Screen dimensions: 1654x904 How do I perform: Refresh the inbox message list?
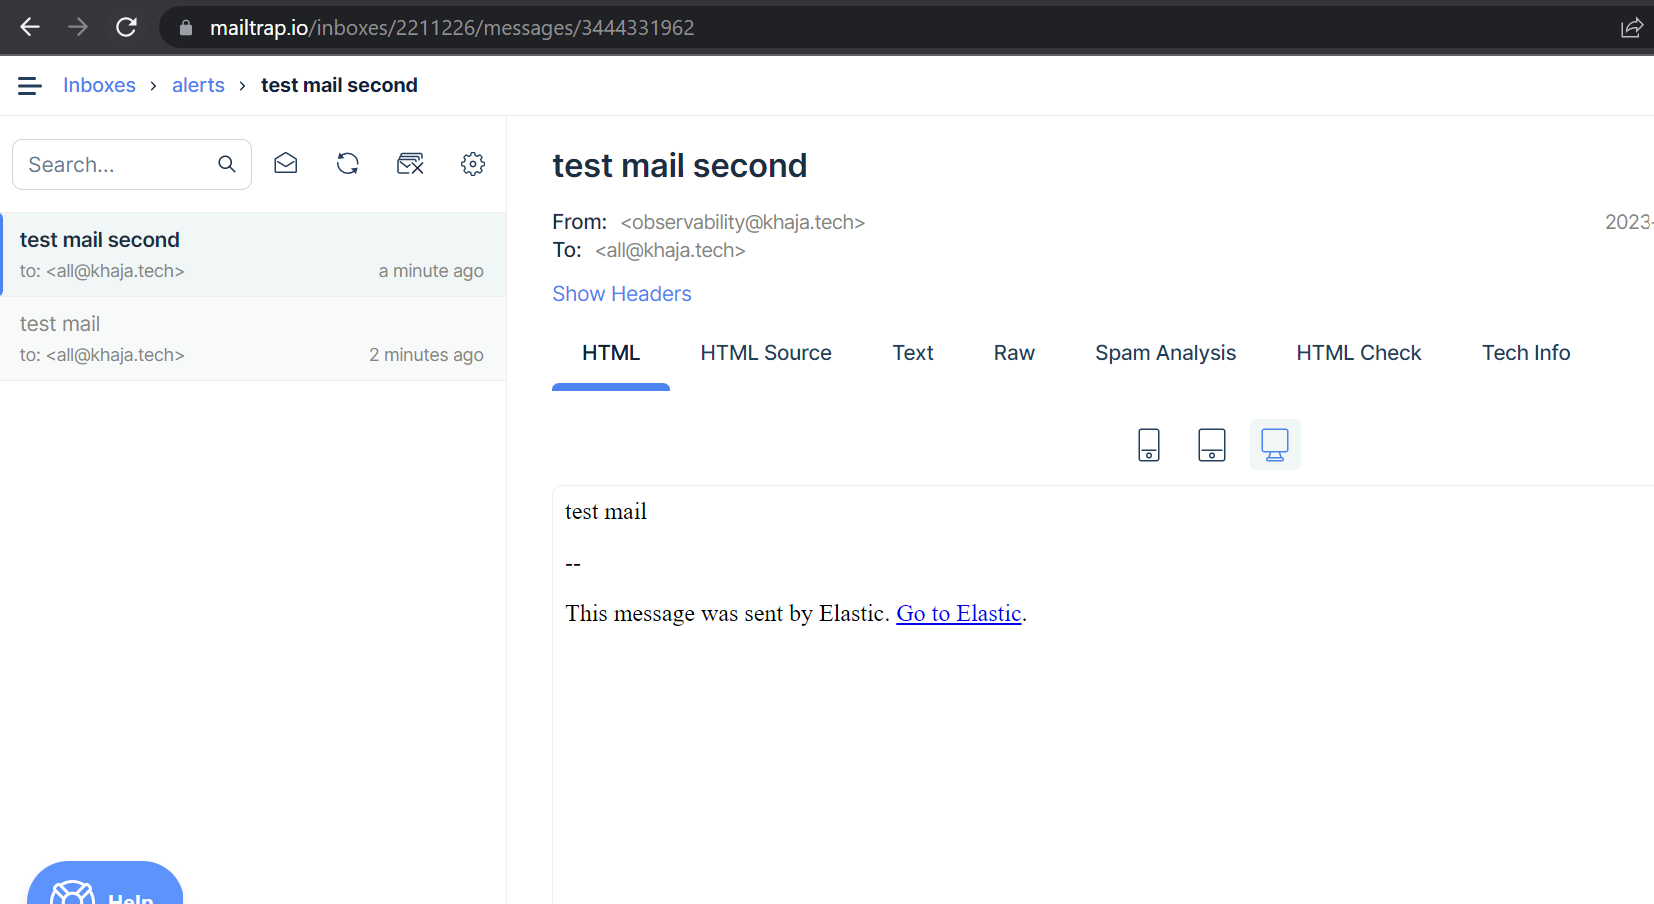click(x=348, y=164)
